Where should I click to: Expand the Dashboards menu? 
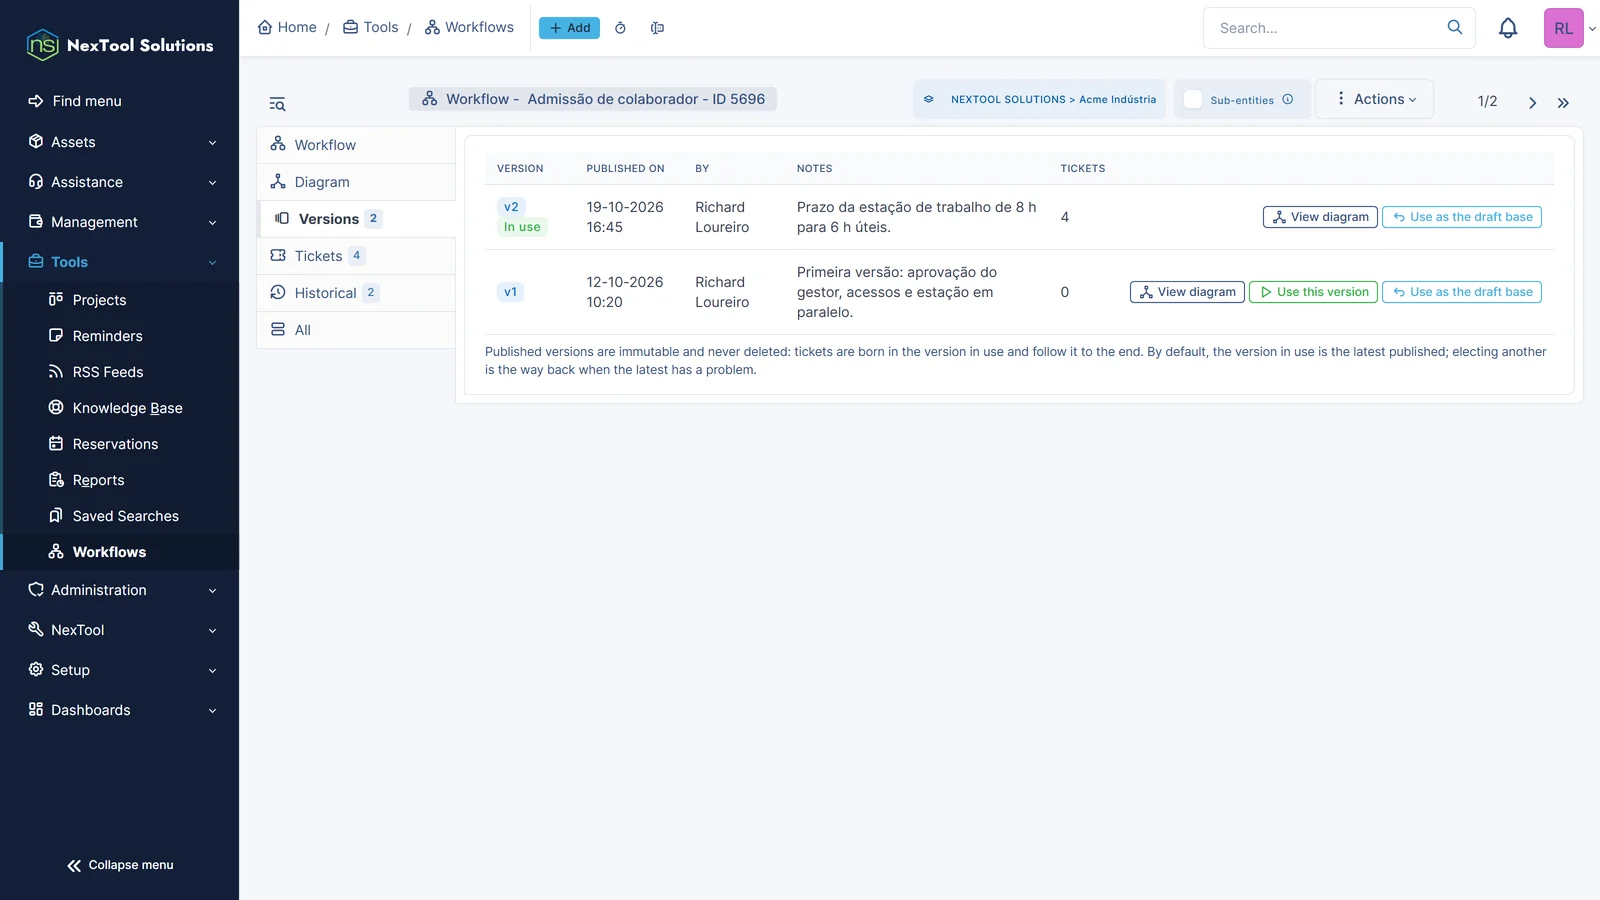click(x=120, y=710)
